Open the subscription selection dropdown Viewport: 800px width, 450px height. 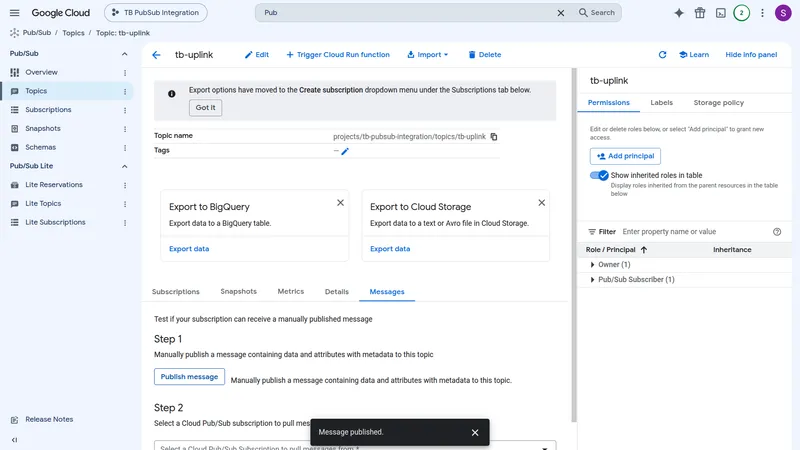(x=355, y=445)
